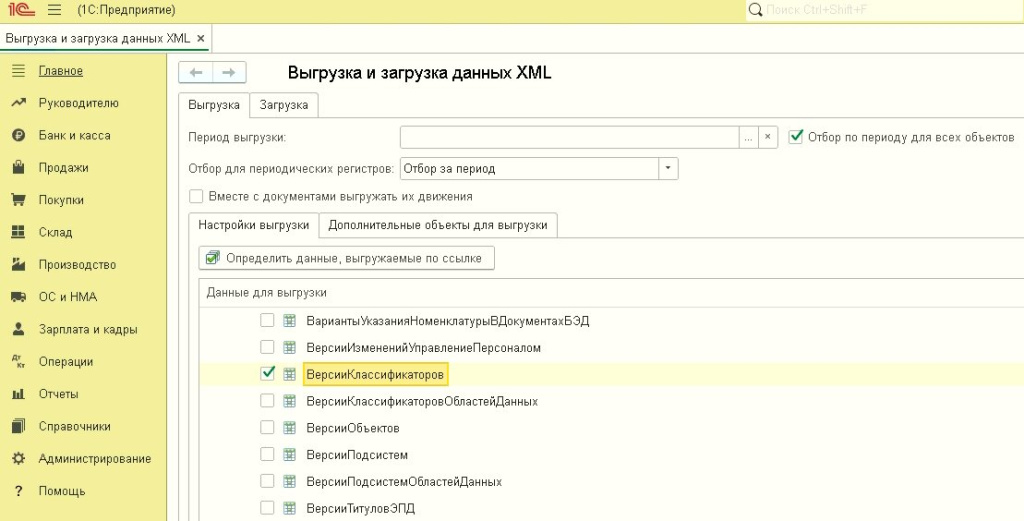
Task: Click the ОС и НМА truck icon
Action: coord(18,296)
